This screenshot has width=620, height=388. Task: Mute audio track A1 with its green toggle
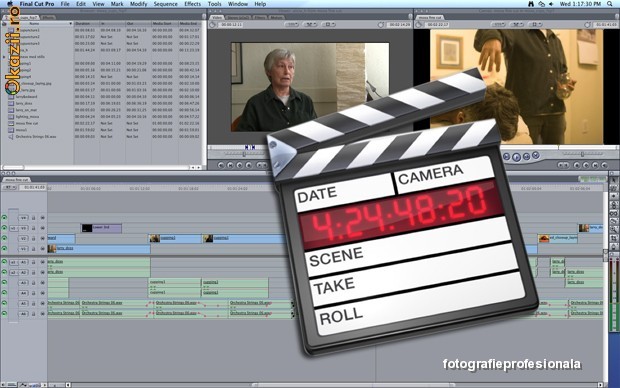(4, 262)
